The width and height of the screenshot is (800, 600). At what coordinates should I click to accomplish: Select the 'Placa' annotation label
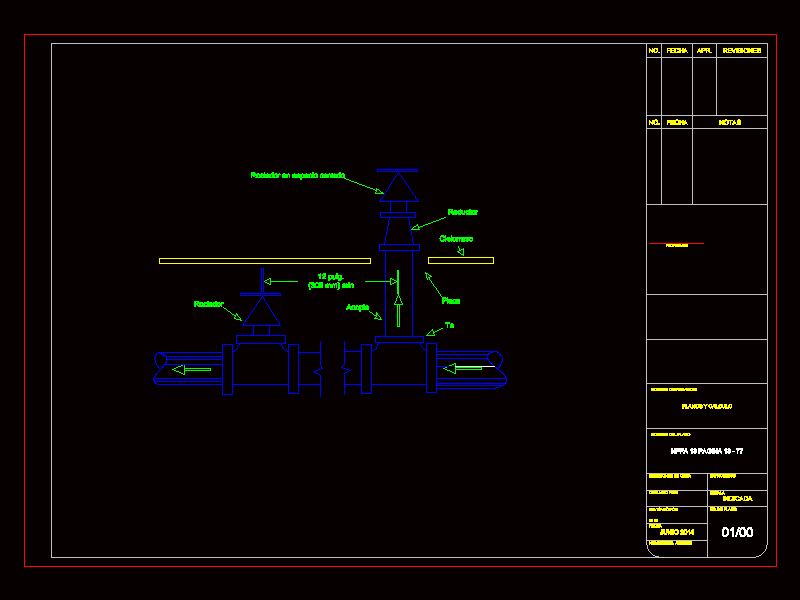(451, 301)
